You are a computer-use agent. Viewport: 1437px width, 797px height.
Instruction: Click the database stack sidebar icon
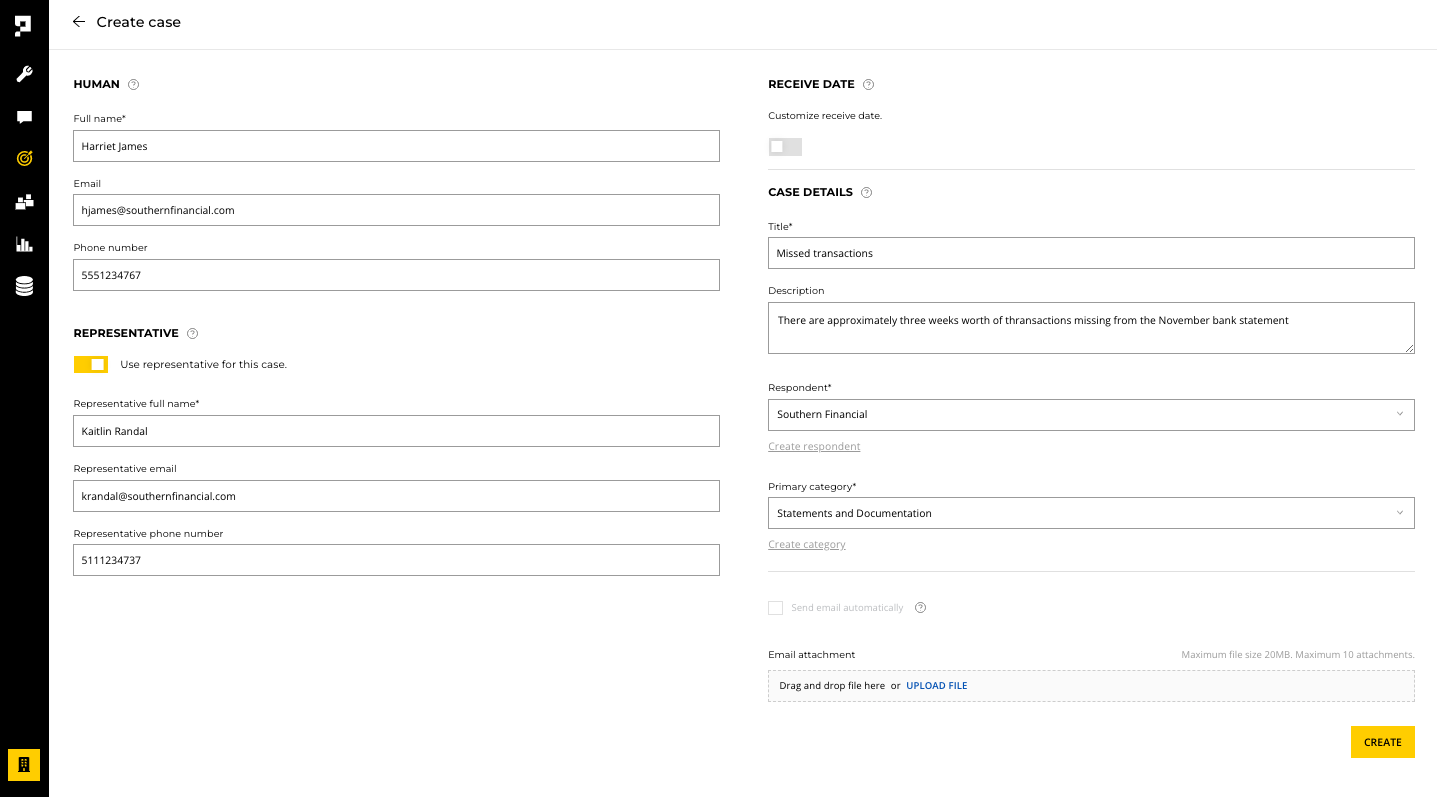pos(24,287)
